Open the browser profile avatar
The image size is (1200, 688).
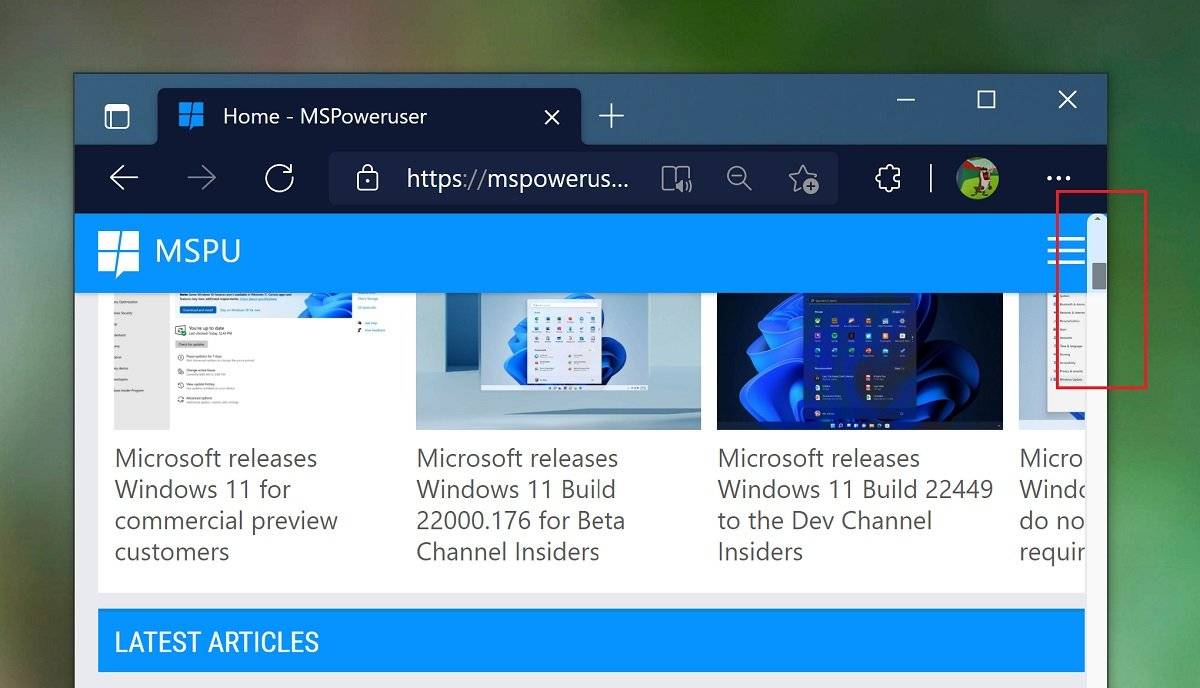977,178
